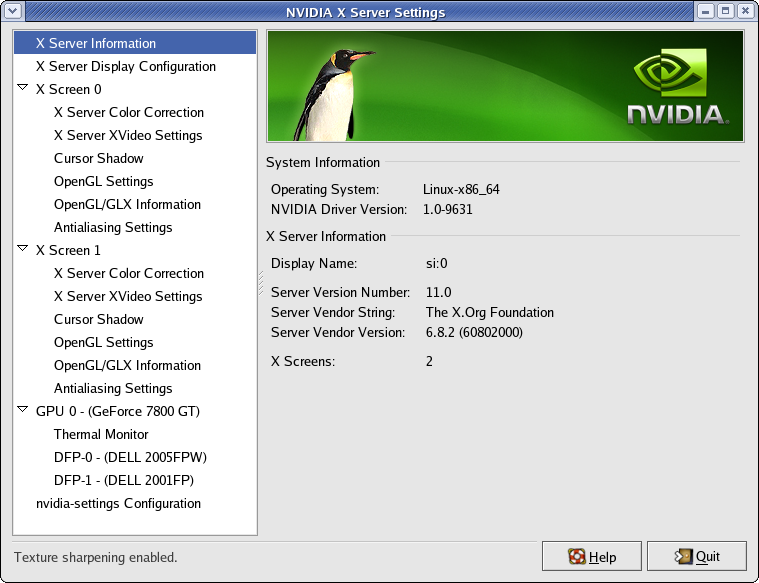This screenshot has height=583, width=759.
Task: Click the 'Texture sharpening enabled.' status text
Action: point(95,557)
